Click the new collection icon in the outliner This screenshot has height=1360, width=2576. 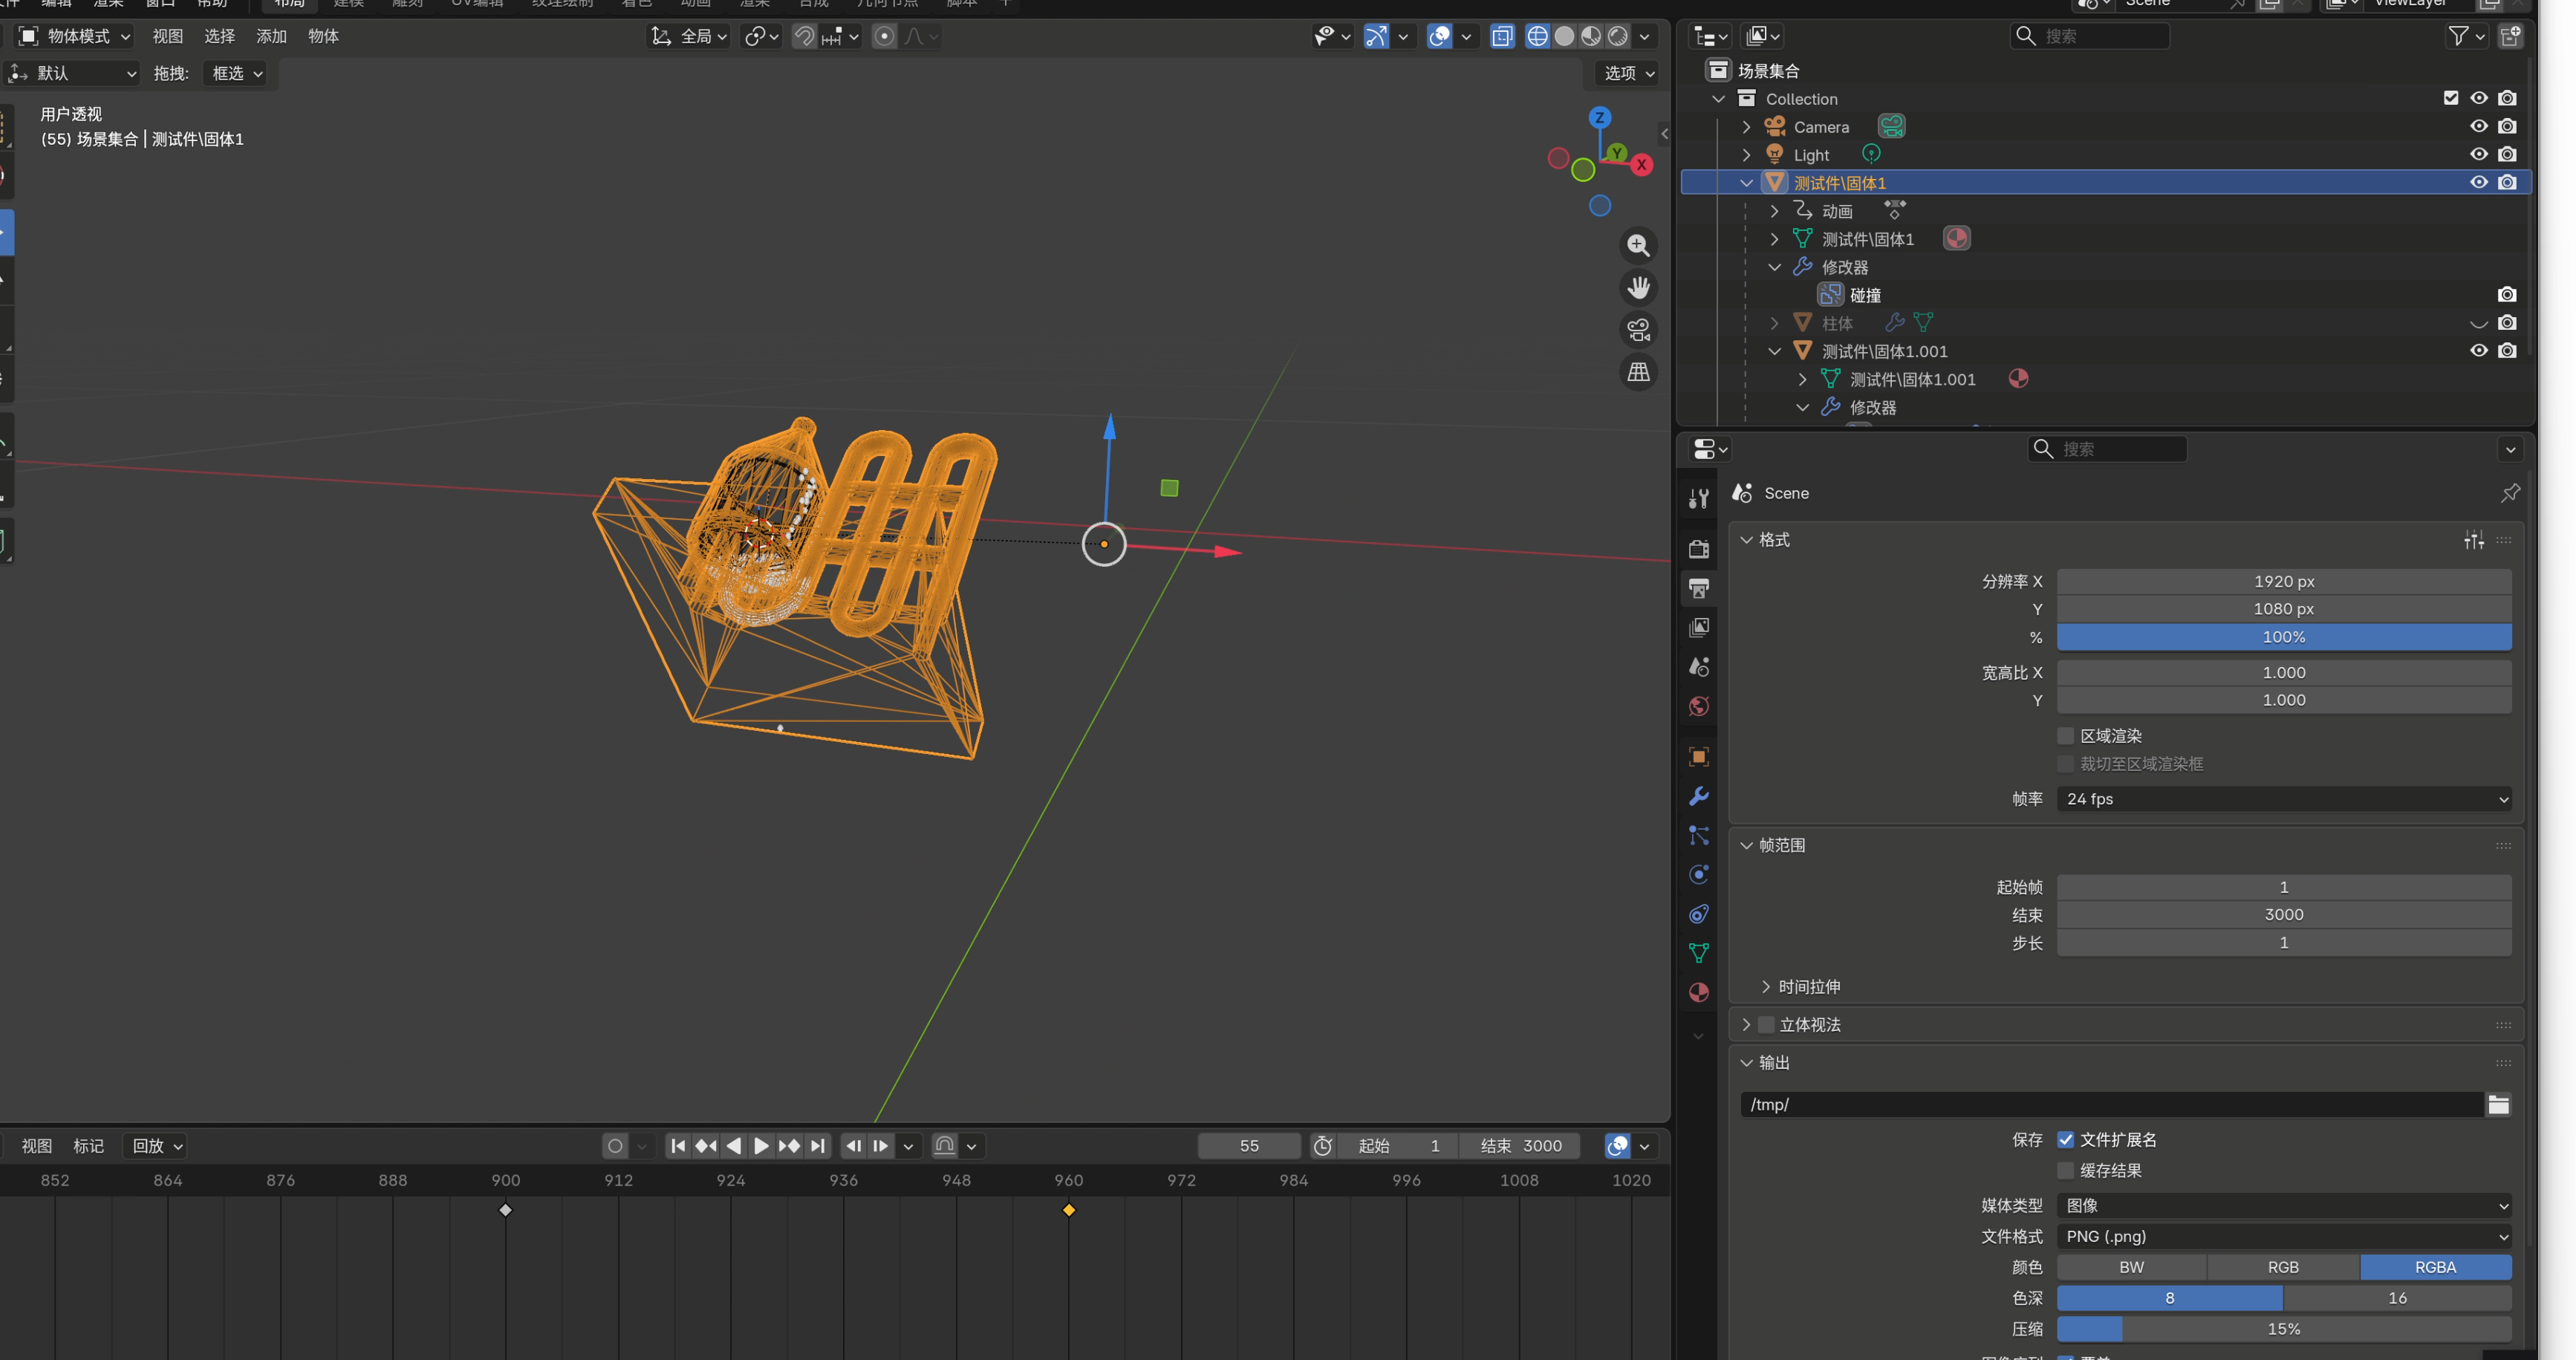2510,36
